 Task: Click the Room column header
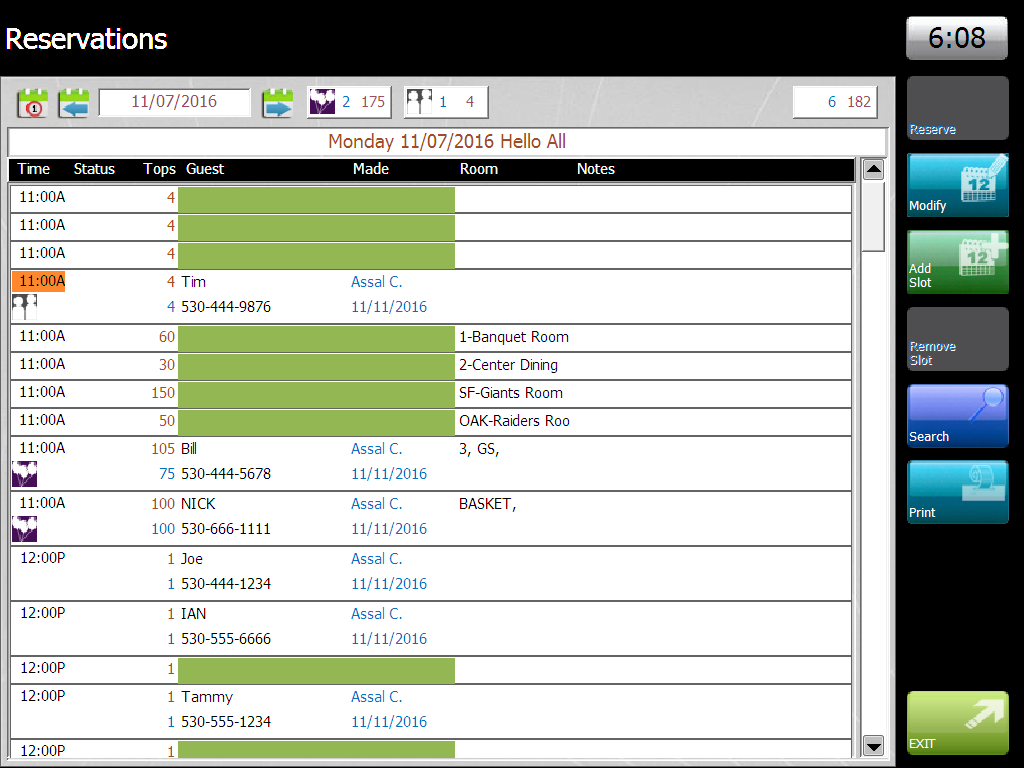coord(479,169)
